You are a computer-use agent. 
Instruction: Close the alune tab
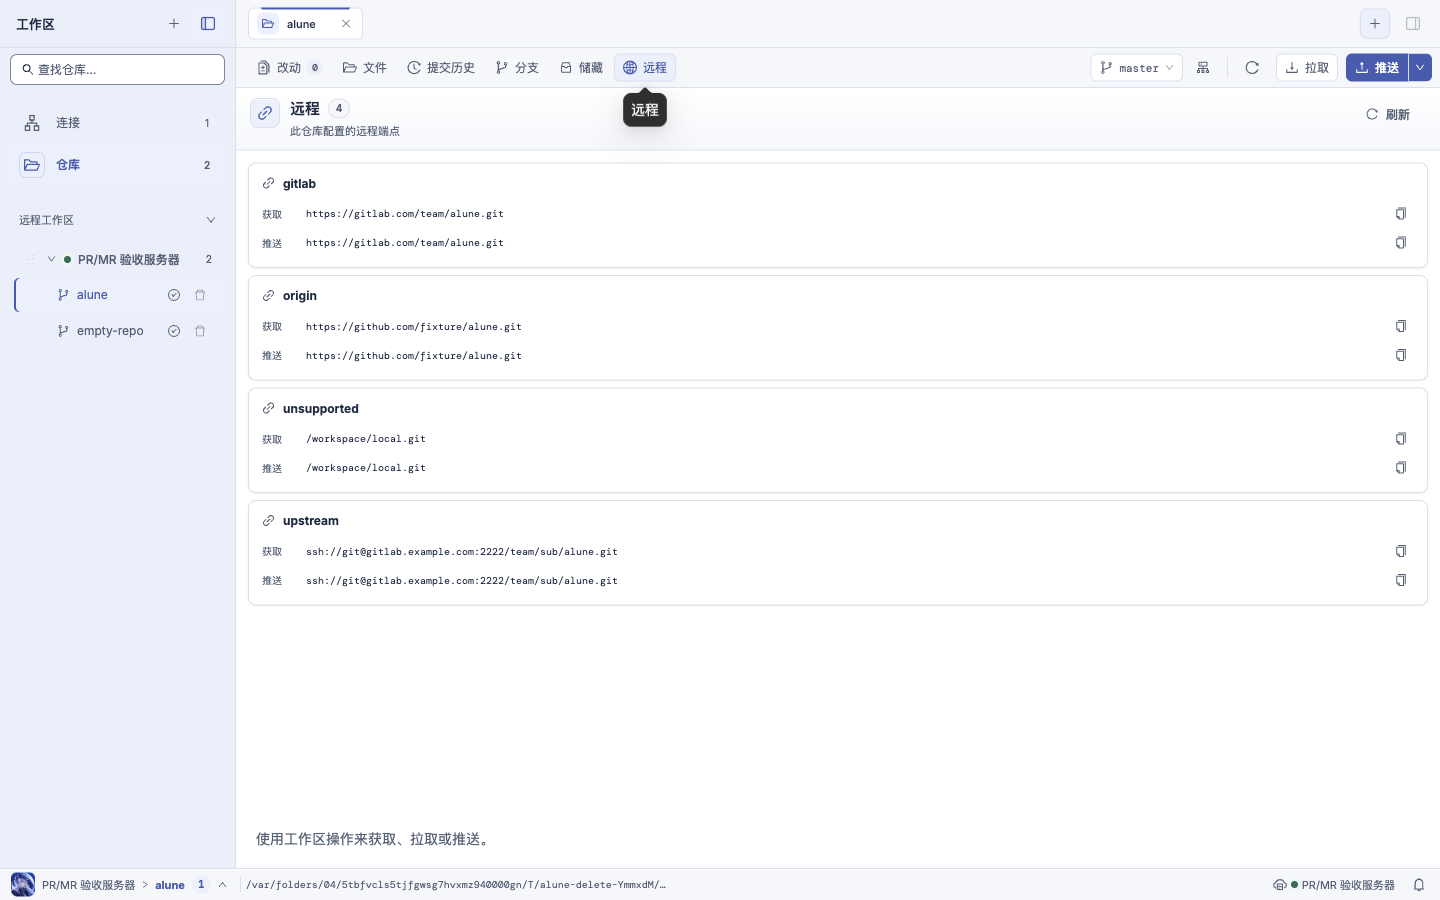346,24
